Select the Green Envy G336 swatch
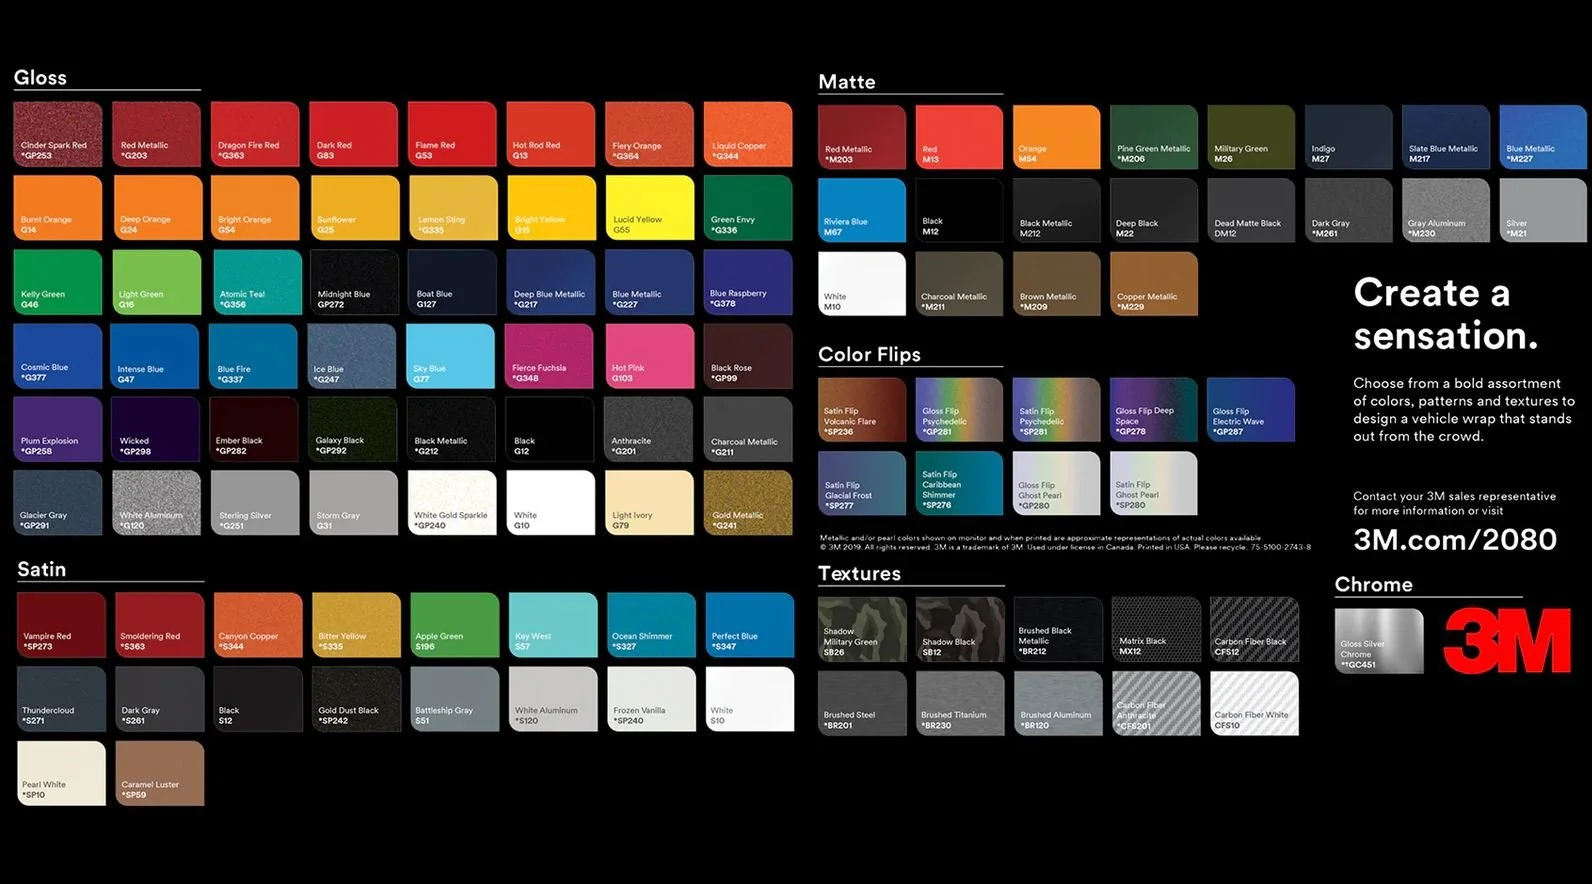 pos(748,208)
